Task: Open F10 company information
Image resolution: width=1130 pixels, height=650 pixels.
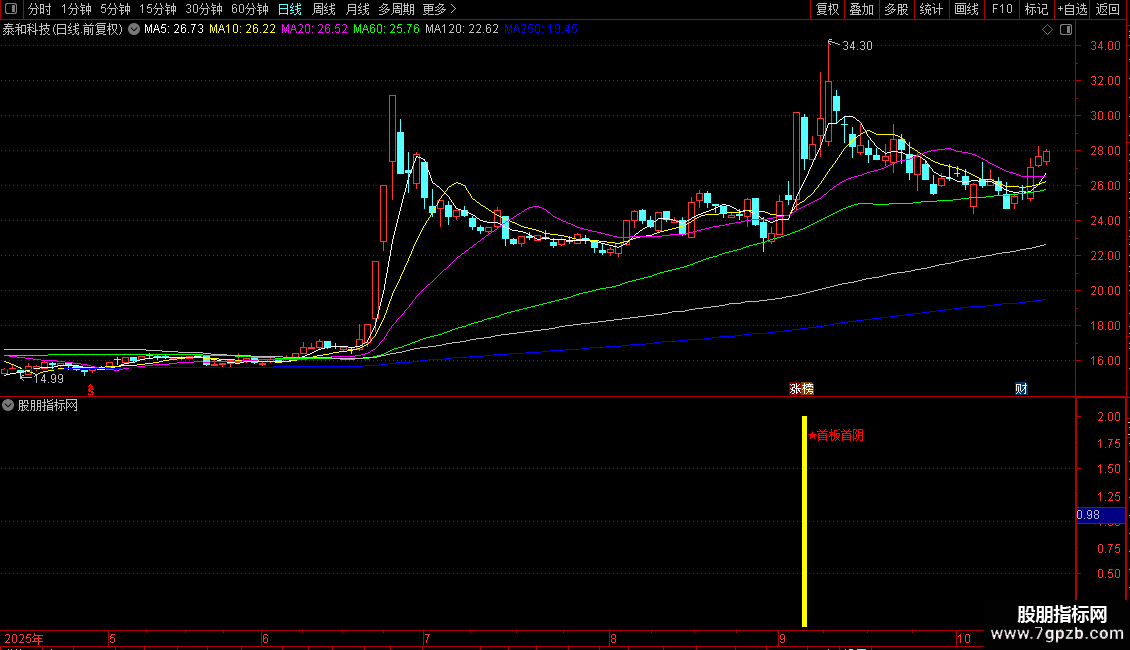Action: click(x=1002, y=9)
